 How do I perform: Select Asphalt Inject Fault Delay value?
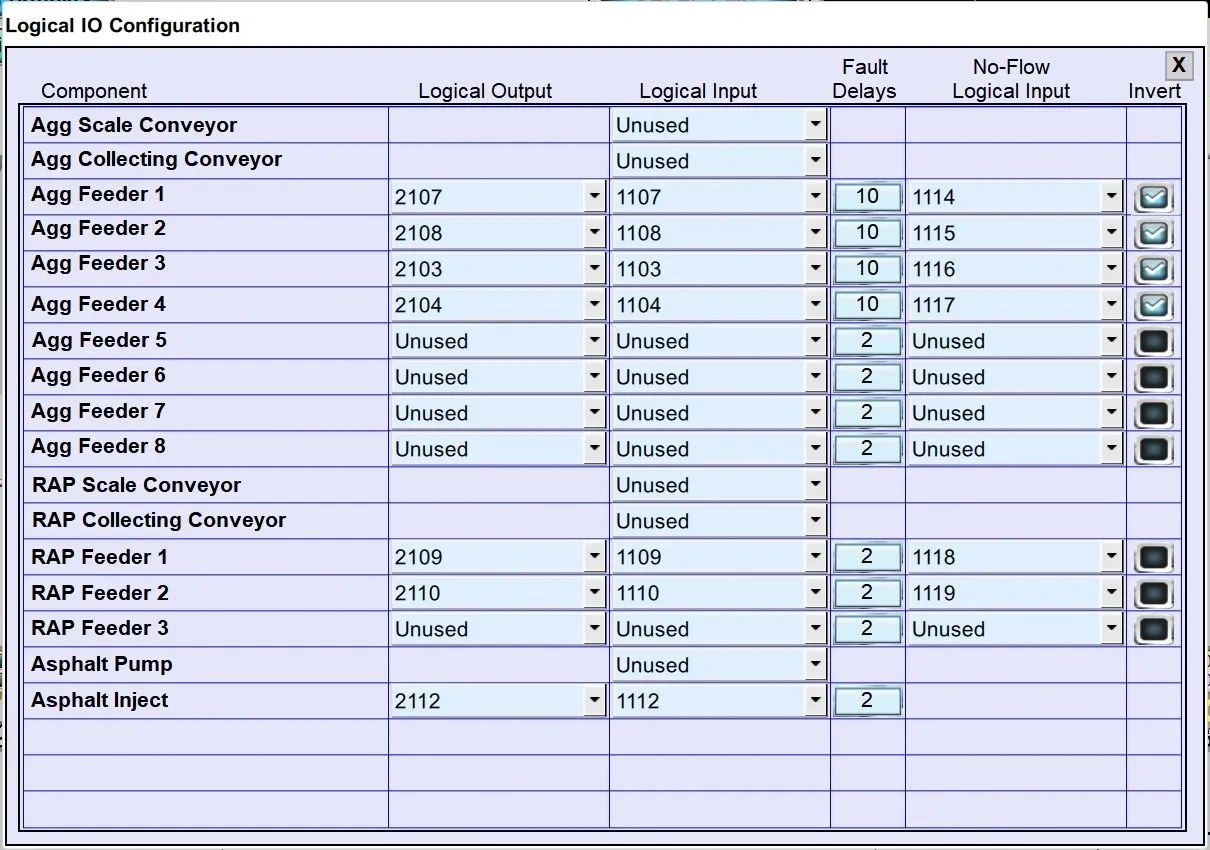coord(867,701)
